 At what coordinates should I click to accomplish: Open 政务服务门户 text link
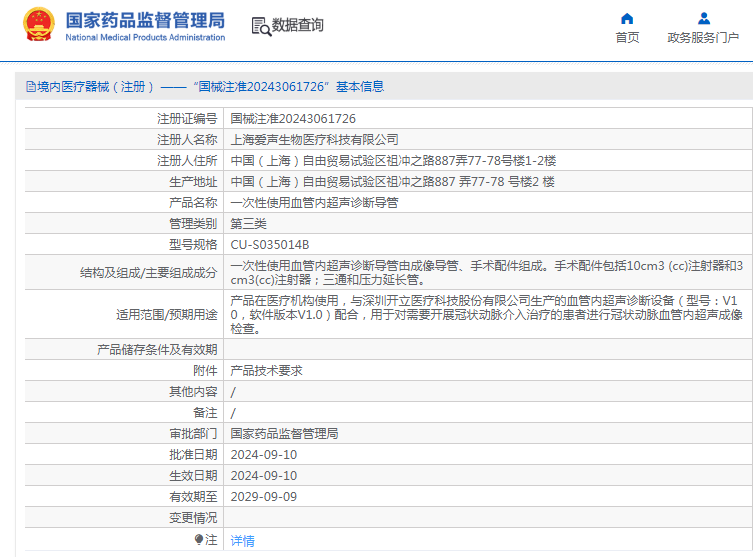tap(703, 37)
